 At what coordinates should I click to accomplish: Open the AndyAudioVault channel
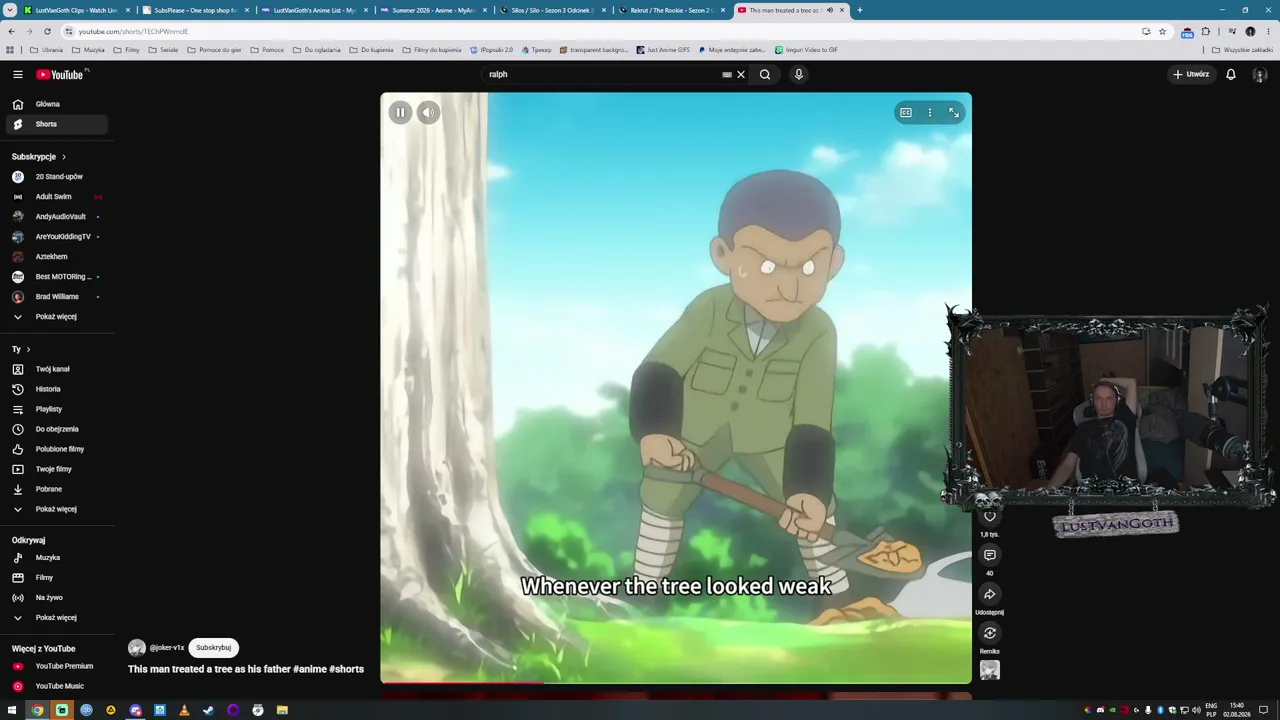coord(56,217)
